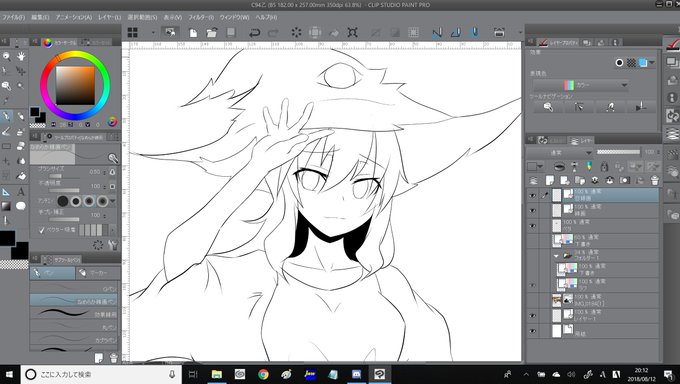Select the 効果線用 pen sub tool

pyautogui.click(x=74, y=313)
